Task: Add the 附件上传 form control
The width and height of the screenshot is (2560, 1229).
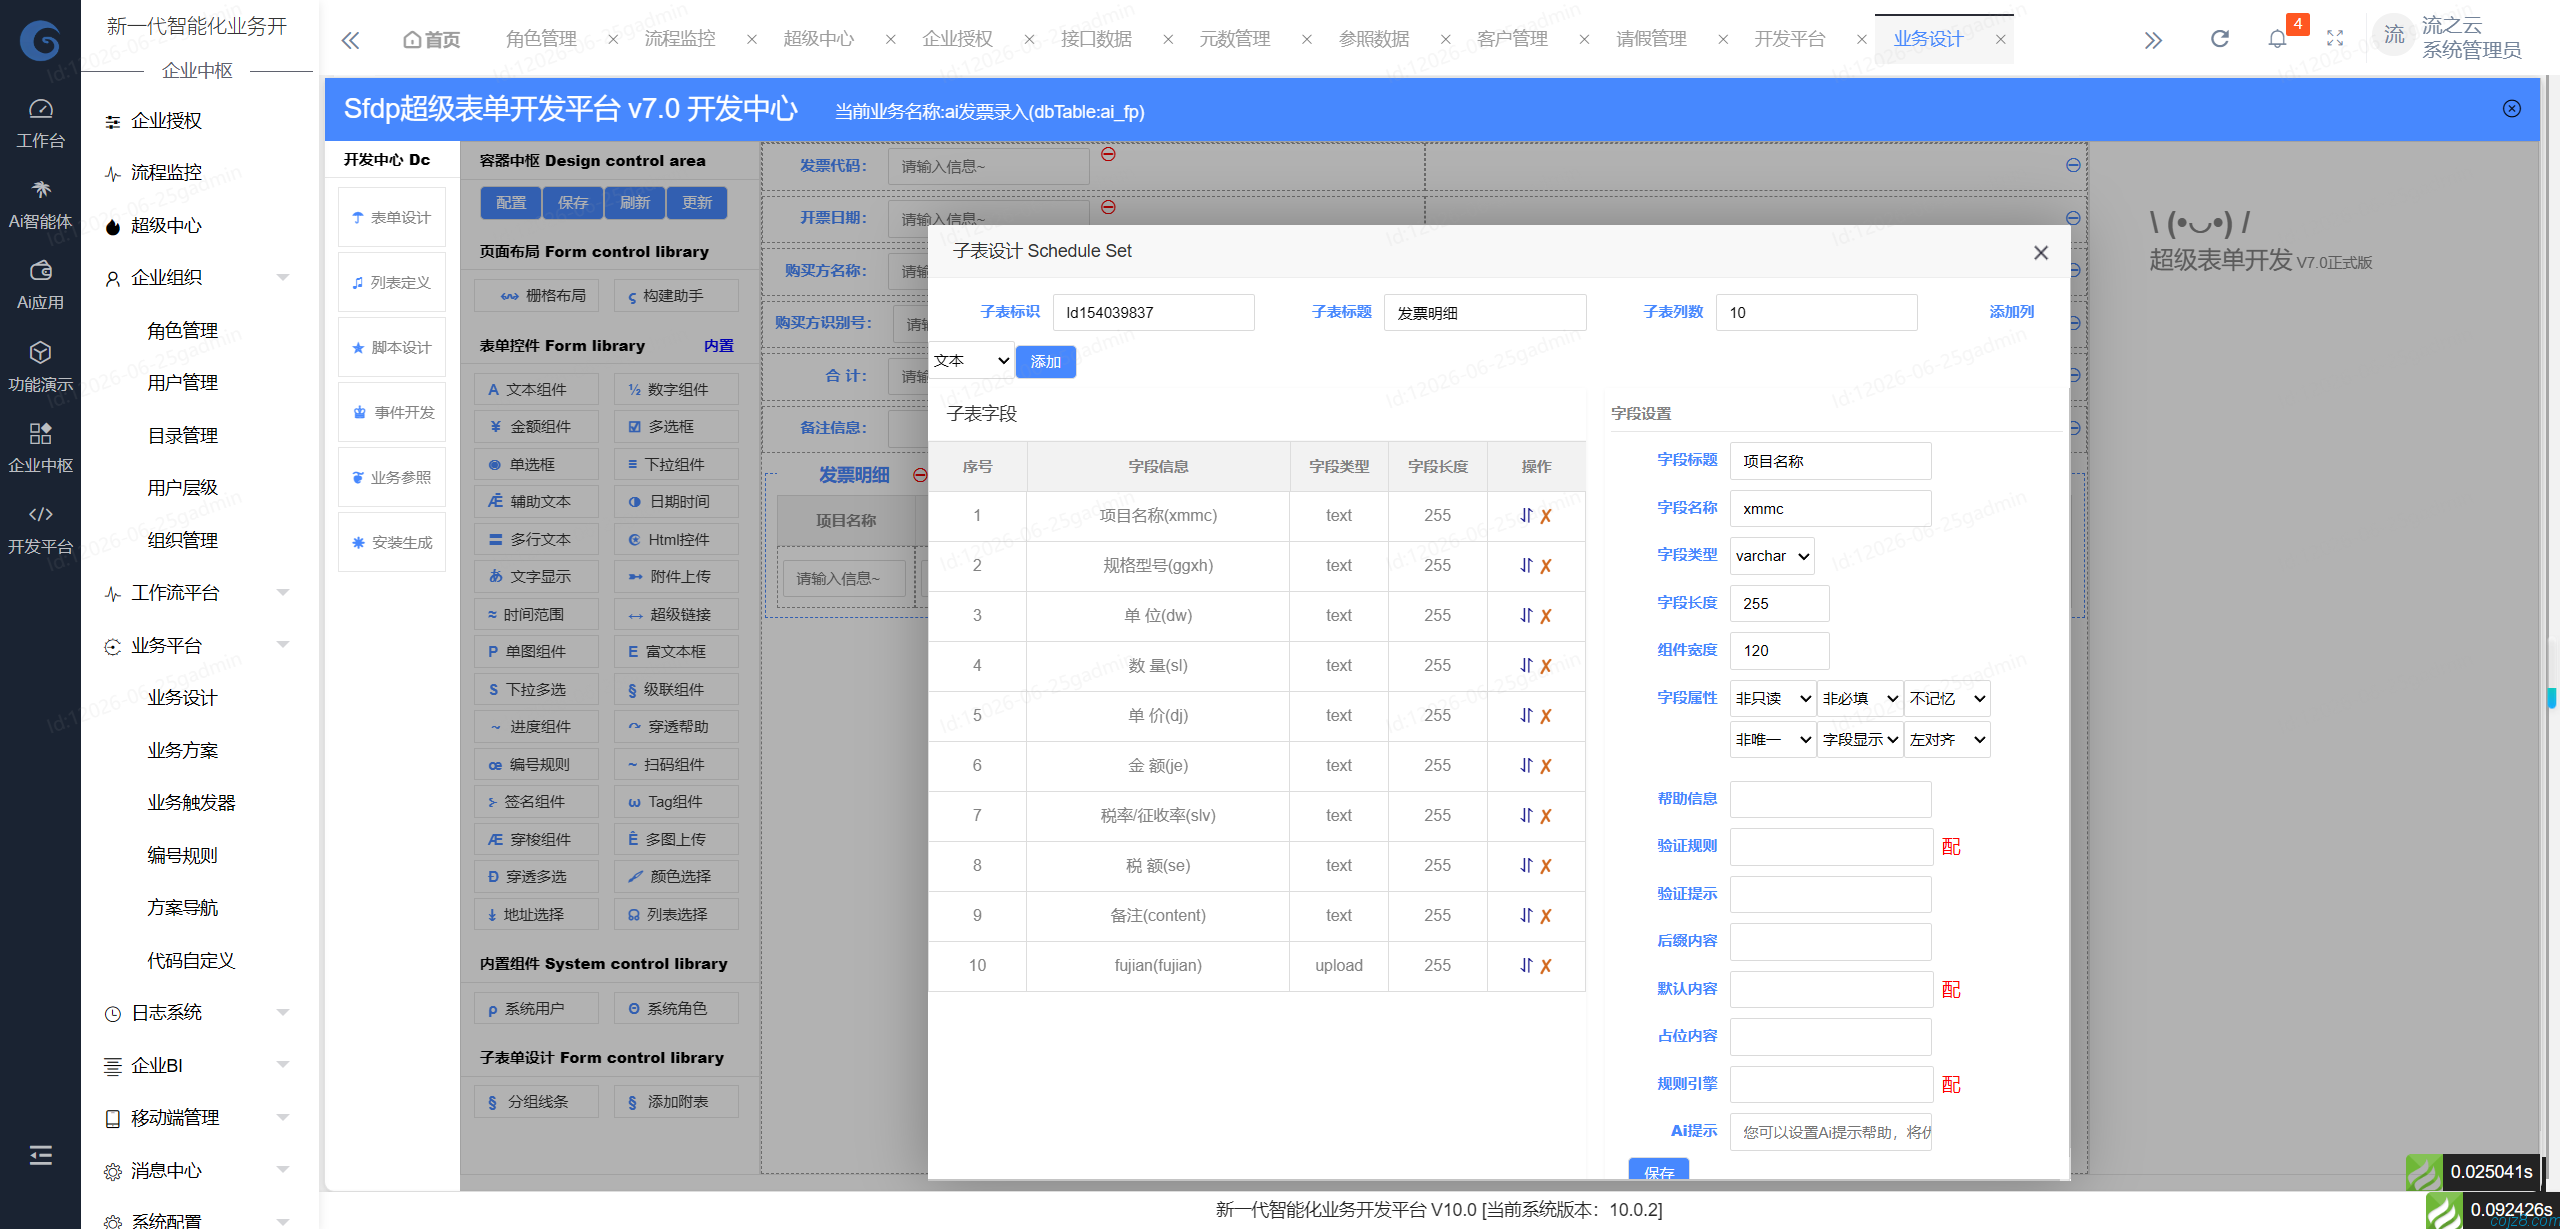Action: coord(677,577)
